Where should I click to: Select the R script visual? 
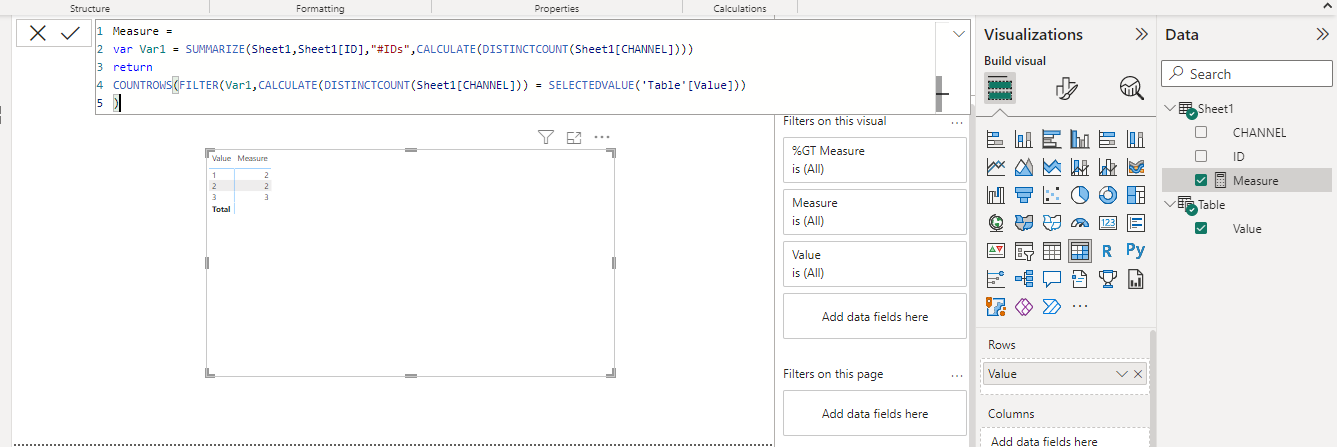pyautogui.click(x=1108, y=251)
